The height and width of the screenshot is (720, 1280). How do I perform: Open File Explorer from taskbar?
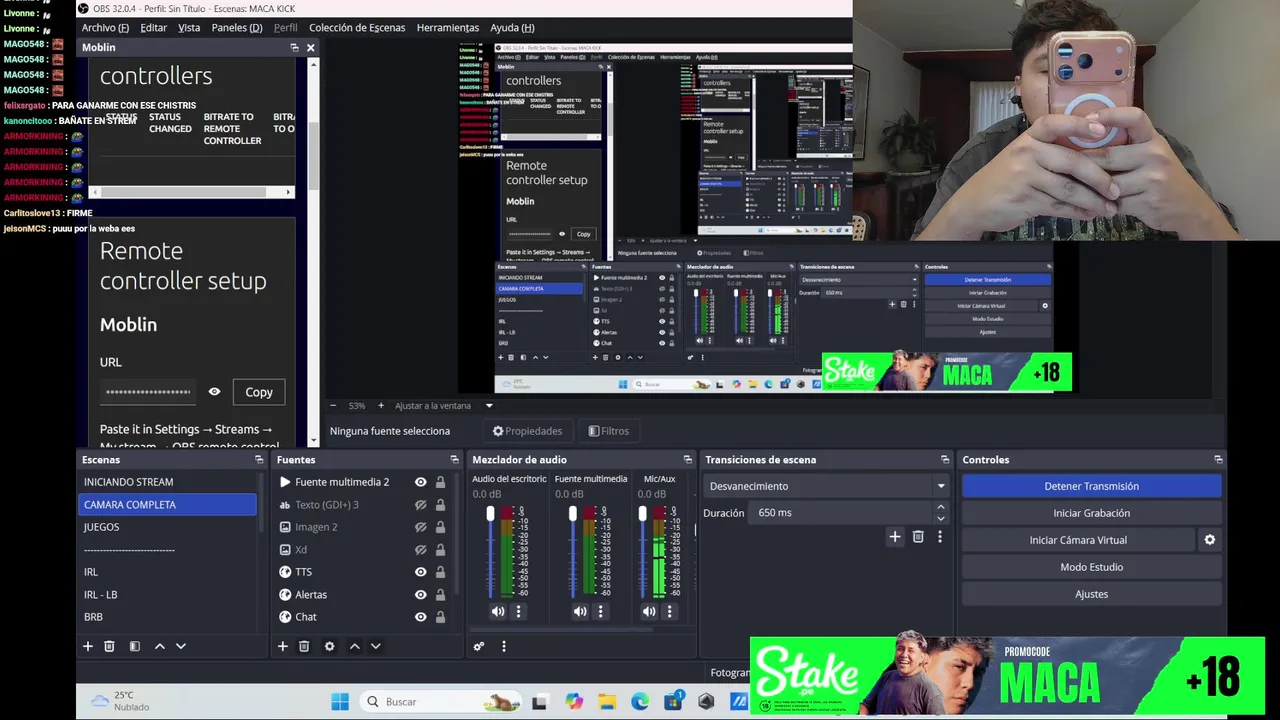click(x=606, y=702)
